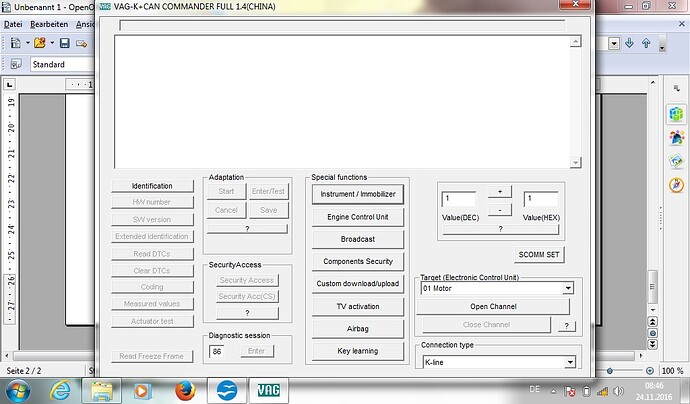Image resolution: width=690 pixels, height=404 pixels.
Task: Open Instrument / Immobilizer special function
Action: tap(358, 194)
